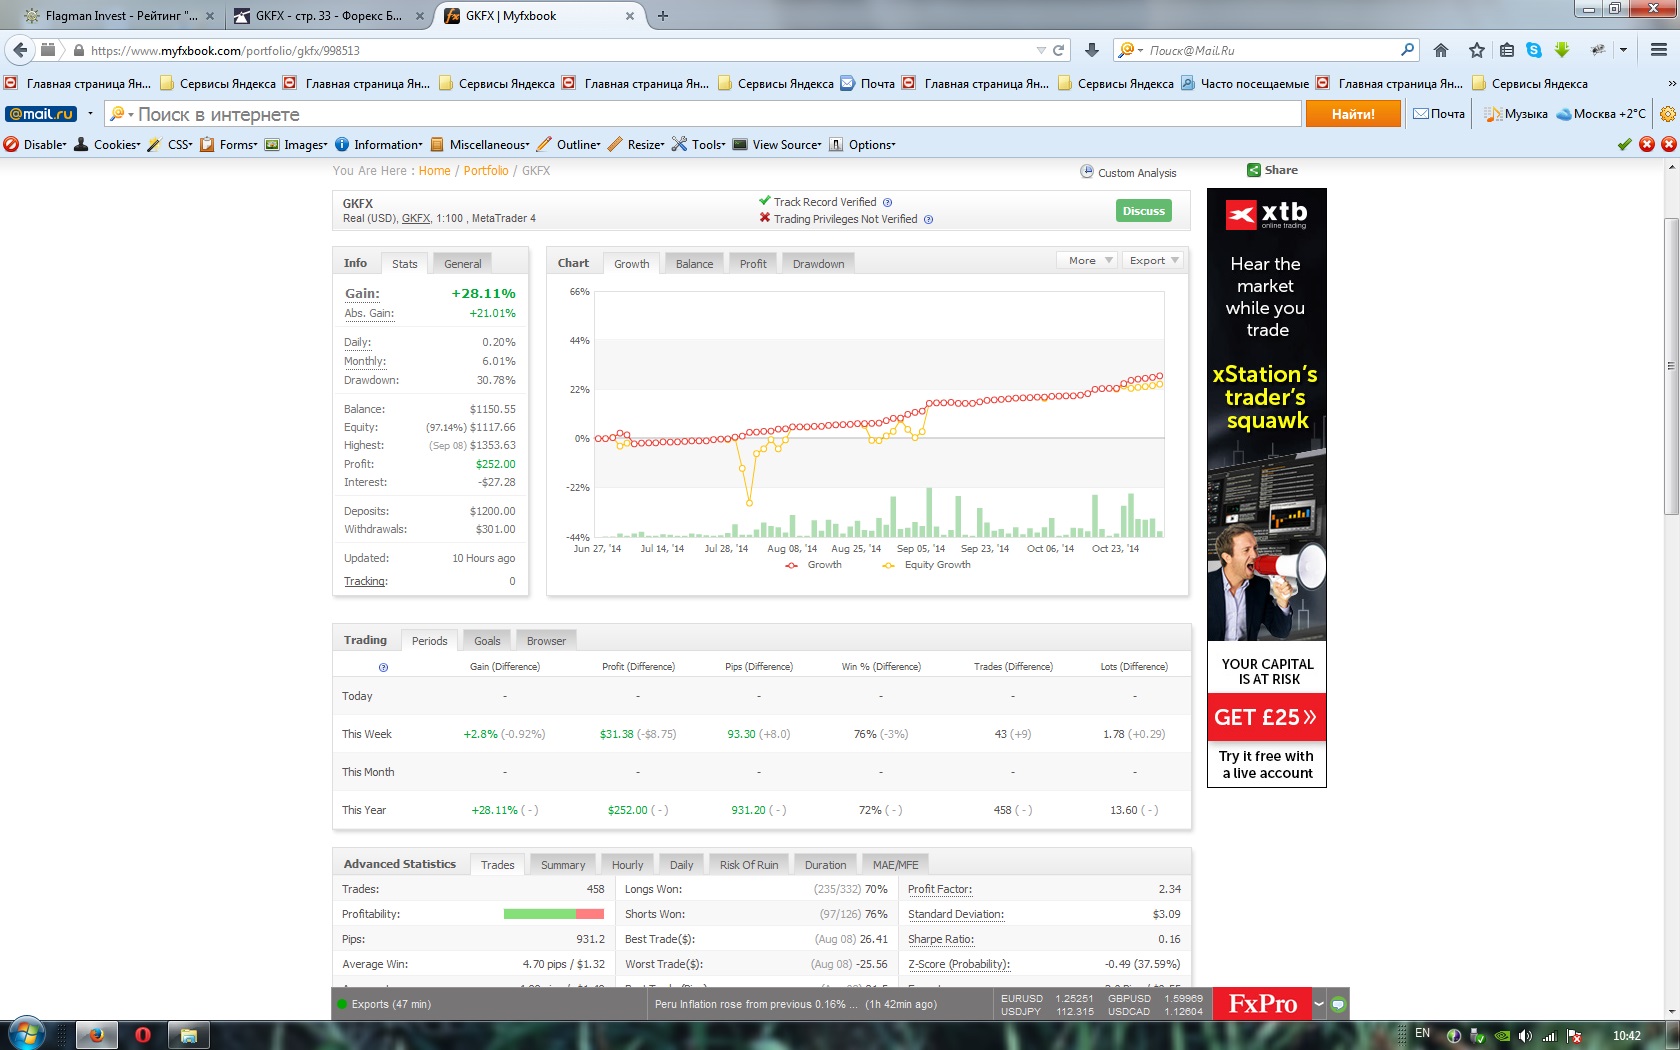
Task: Click the magnifier icon in Mail.Ru search box
Action: point(1407,49)
